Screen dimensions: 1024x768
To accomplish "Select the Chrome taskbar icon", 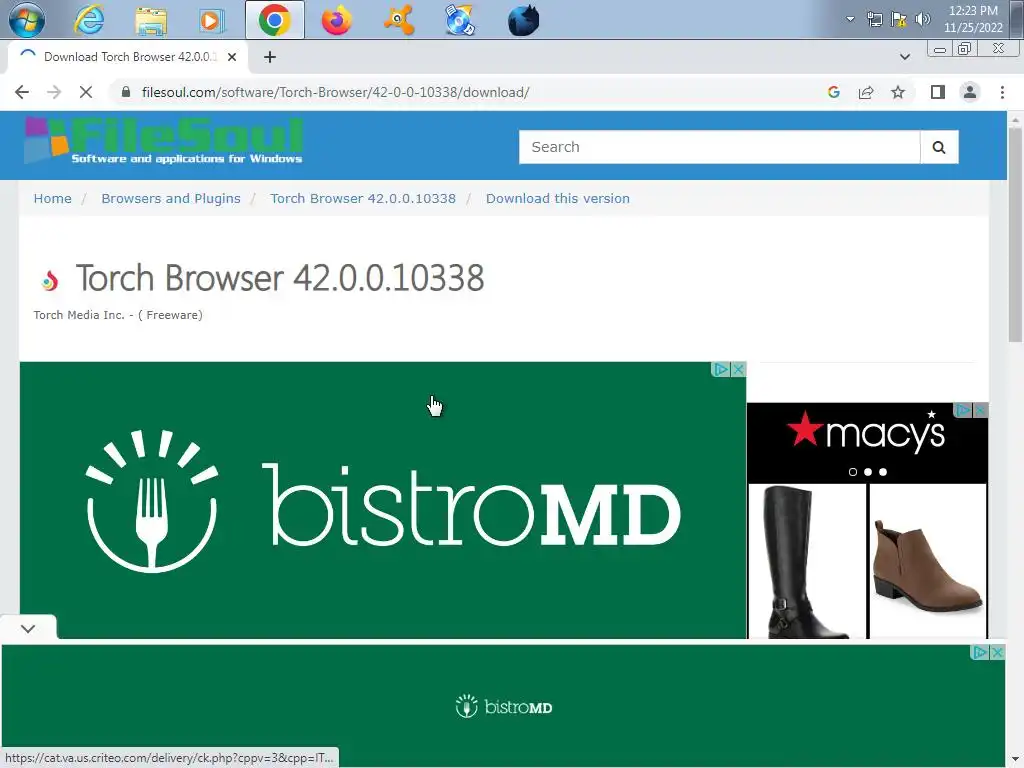I will [x=274, y=20].
